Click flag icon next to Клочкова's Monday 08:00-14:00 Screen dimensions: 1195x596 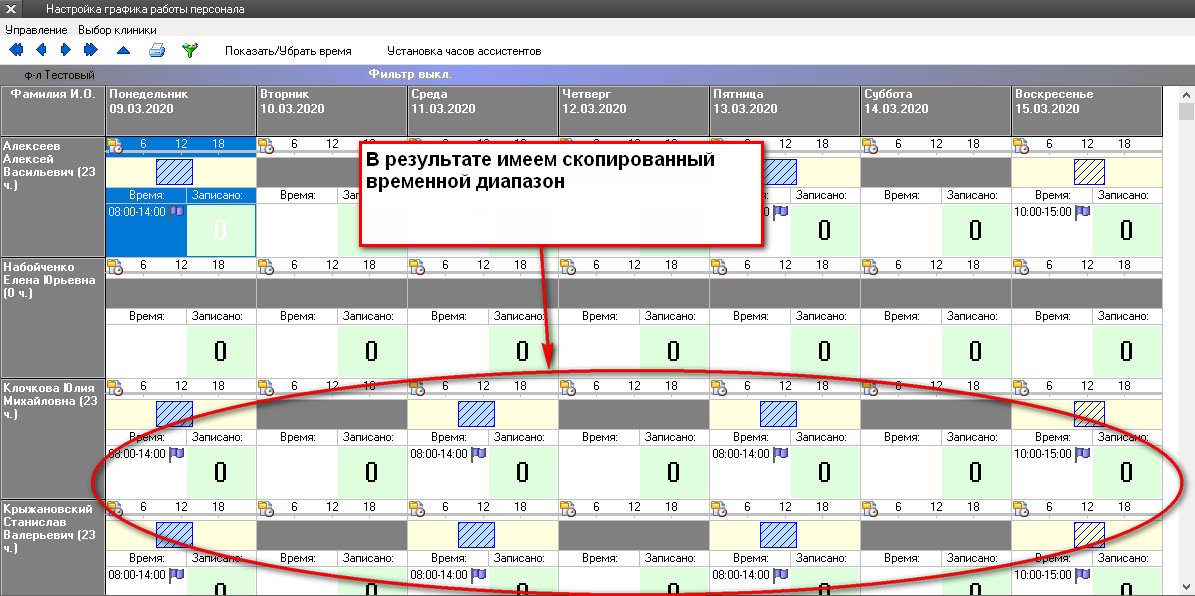(177, 454)
